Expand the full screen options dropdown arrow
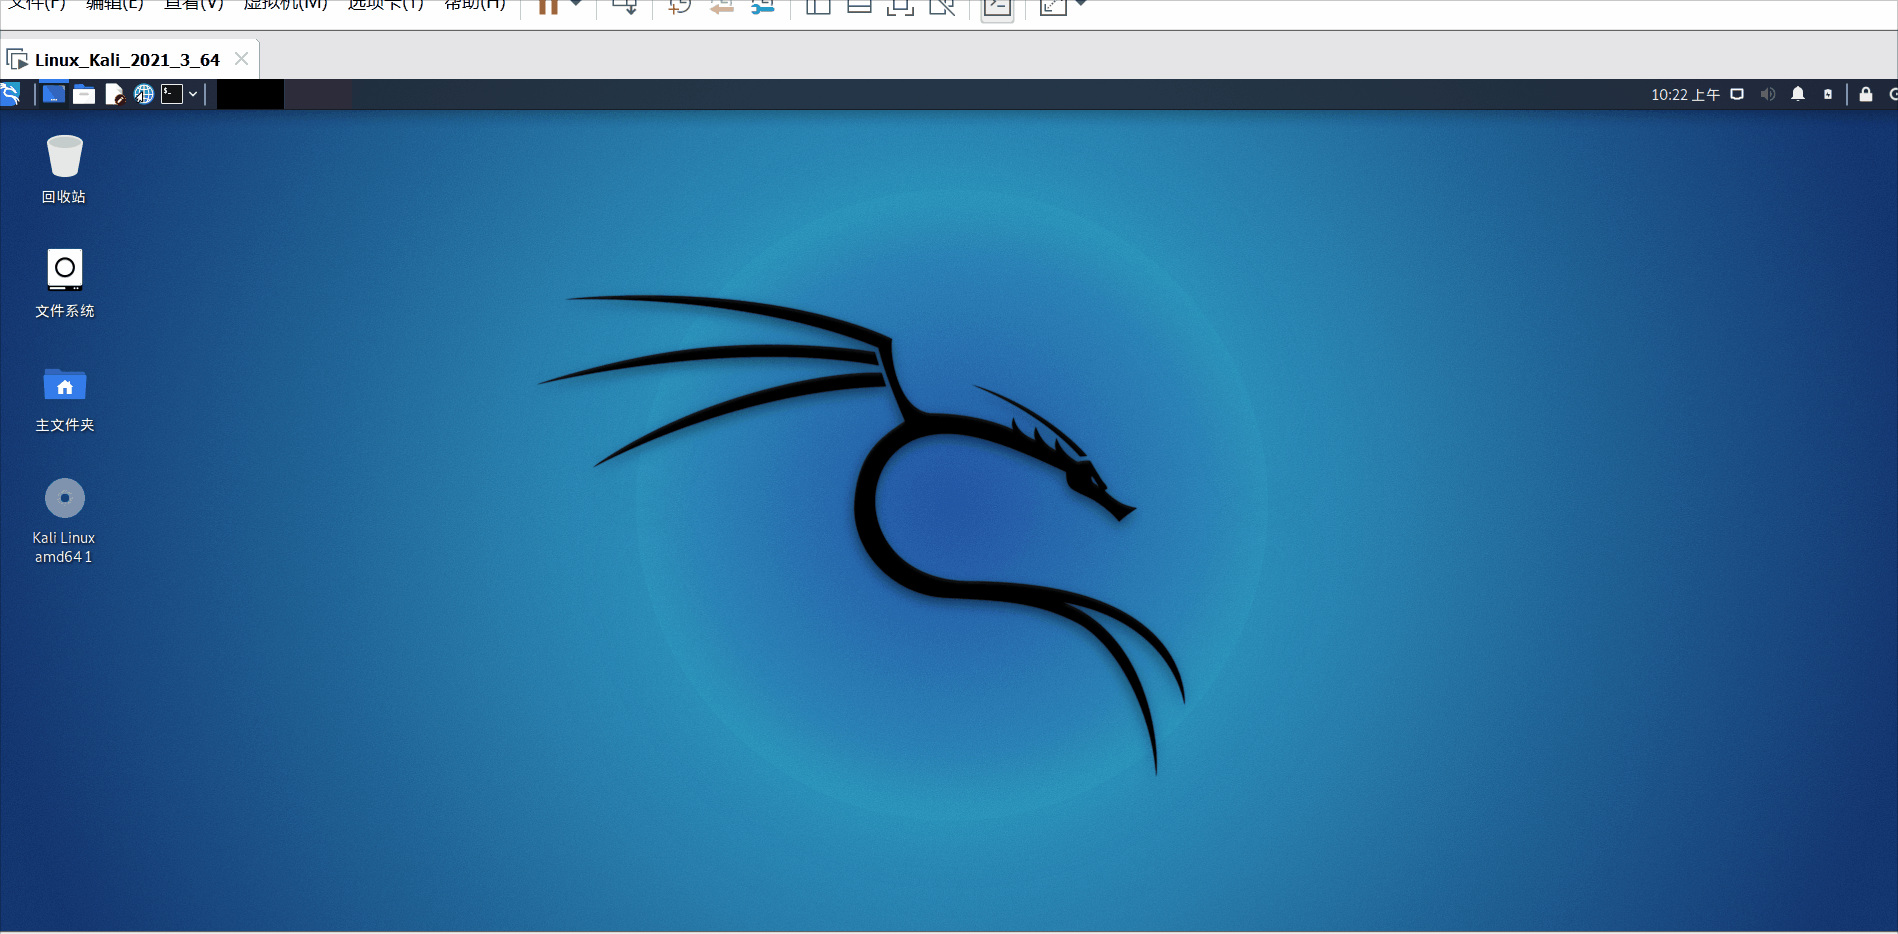This screenshot has height=934, width=1898. click(1080, 4)
